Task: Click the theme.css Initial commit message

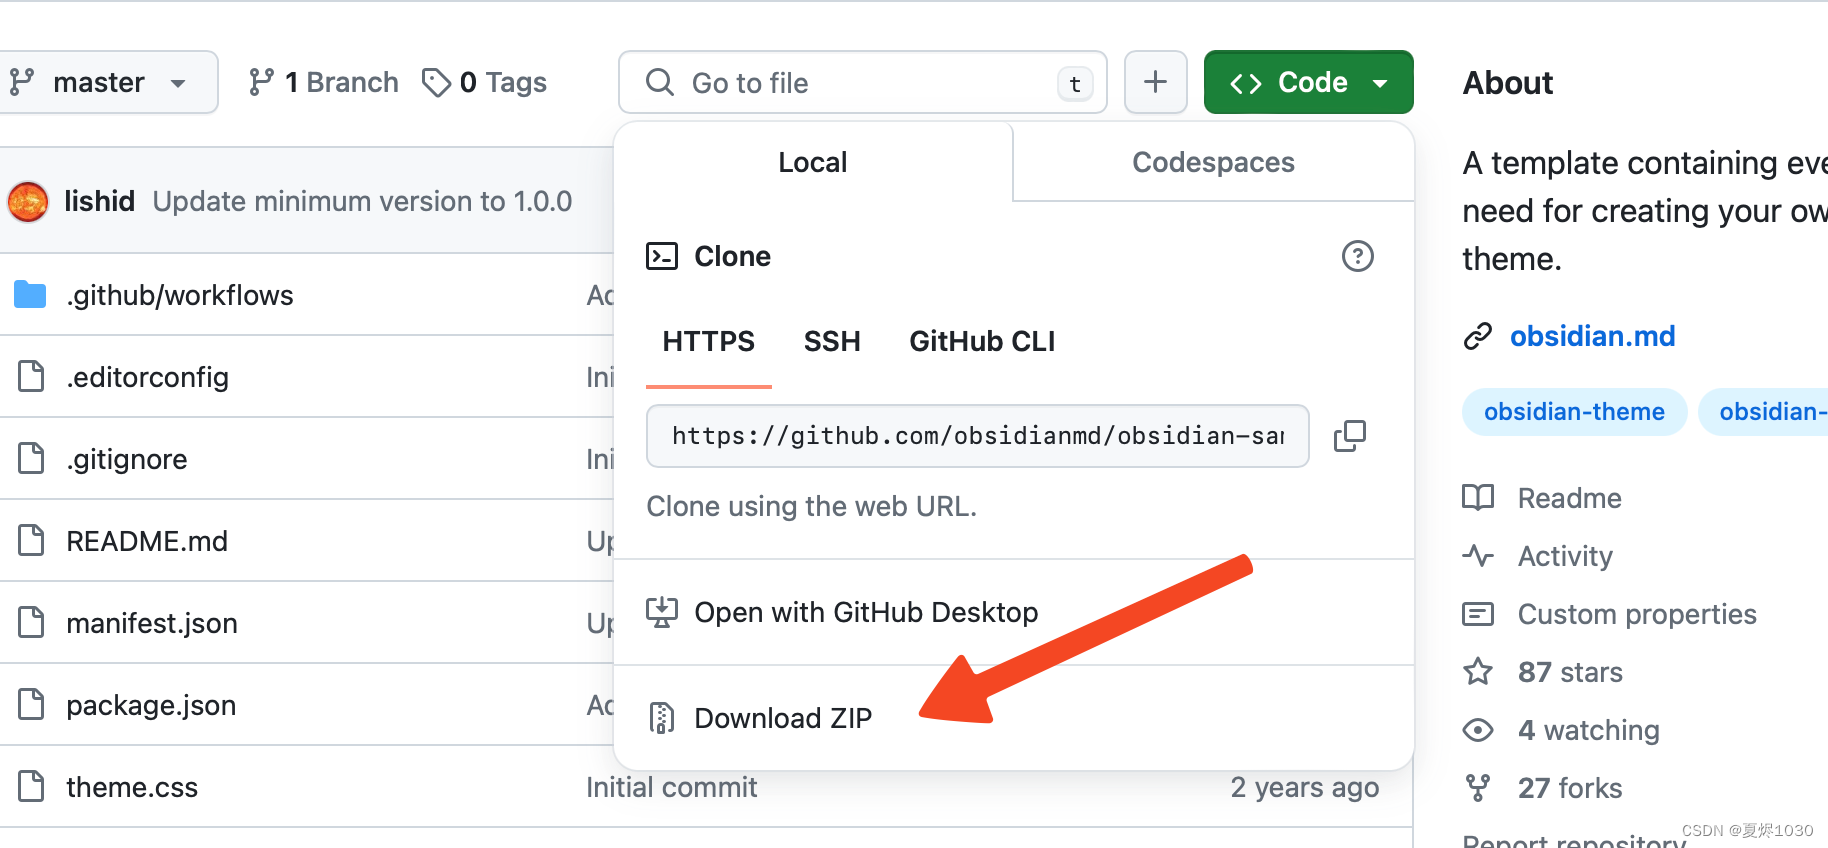Action: 672,787
